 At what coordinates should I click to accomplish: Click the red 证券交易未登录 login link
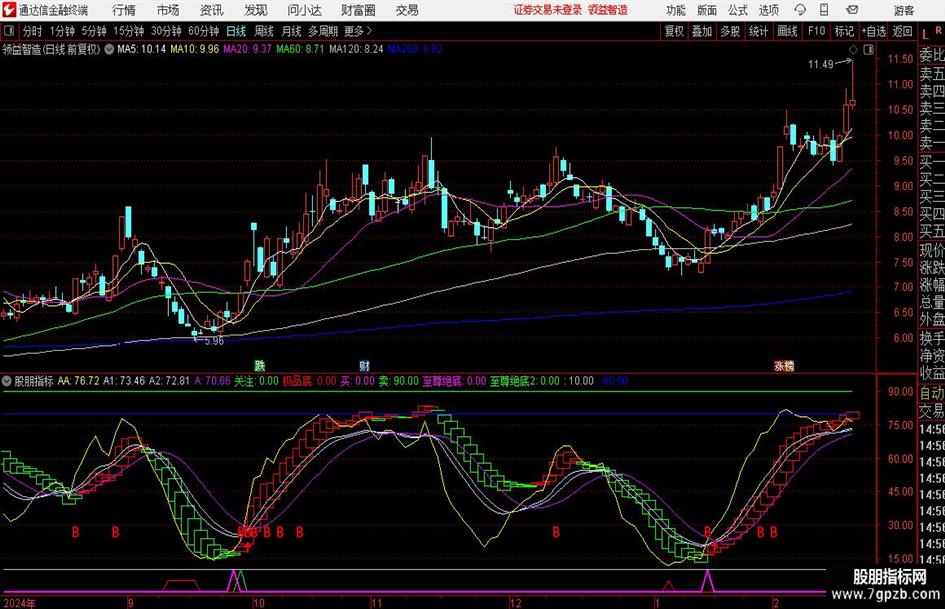click(x=548, y=10)
